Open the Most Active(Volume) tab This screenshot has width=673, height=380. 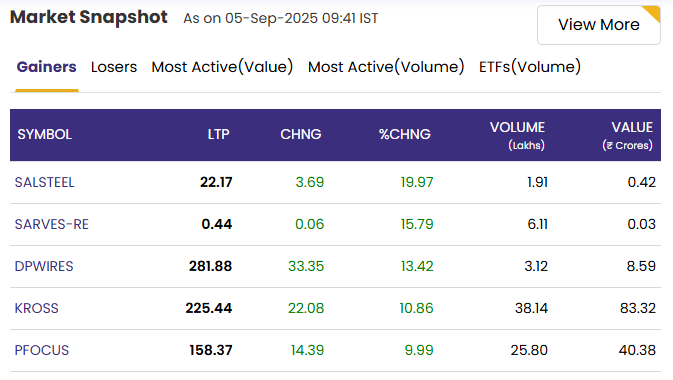coord(386,67)
